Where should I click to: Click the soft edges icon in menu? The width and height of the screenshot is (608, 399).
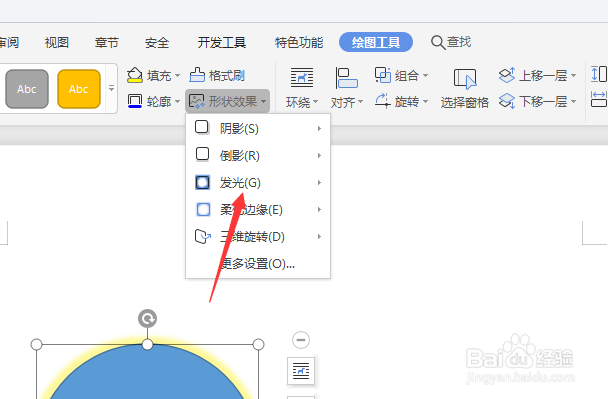[203, 209]
